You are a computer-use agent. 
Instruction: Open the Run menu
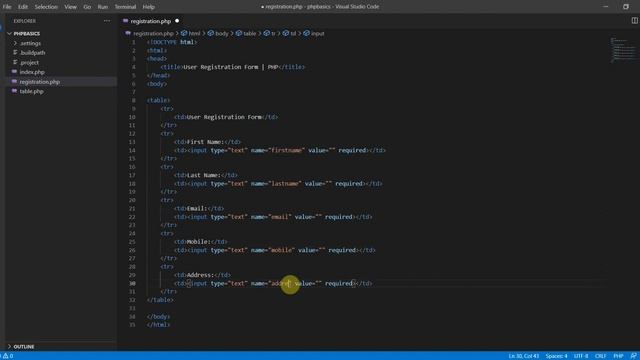(x=102, y=7)
